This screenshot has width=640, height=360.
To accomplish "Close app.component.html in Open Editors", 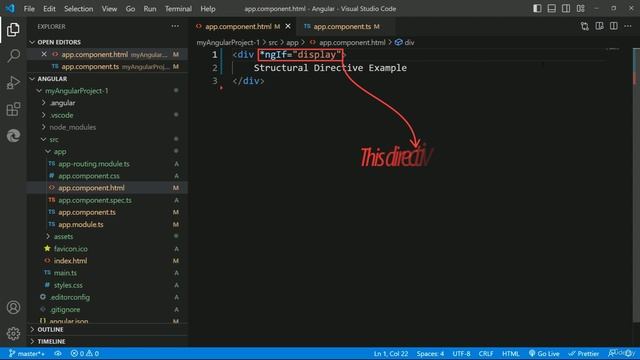I will click(x=44, y=54).
